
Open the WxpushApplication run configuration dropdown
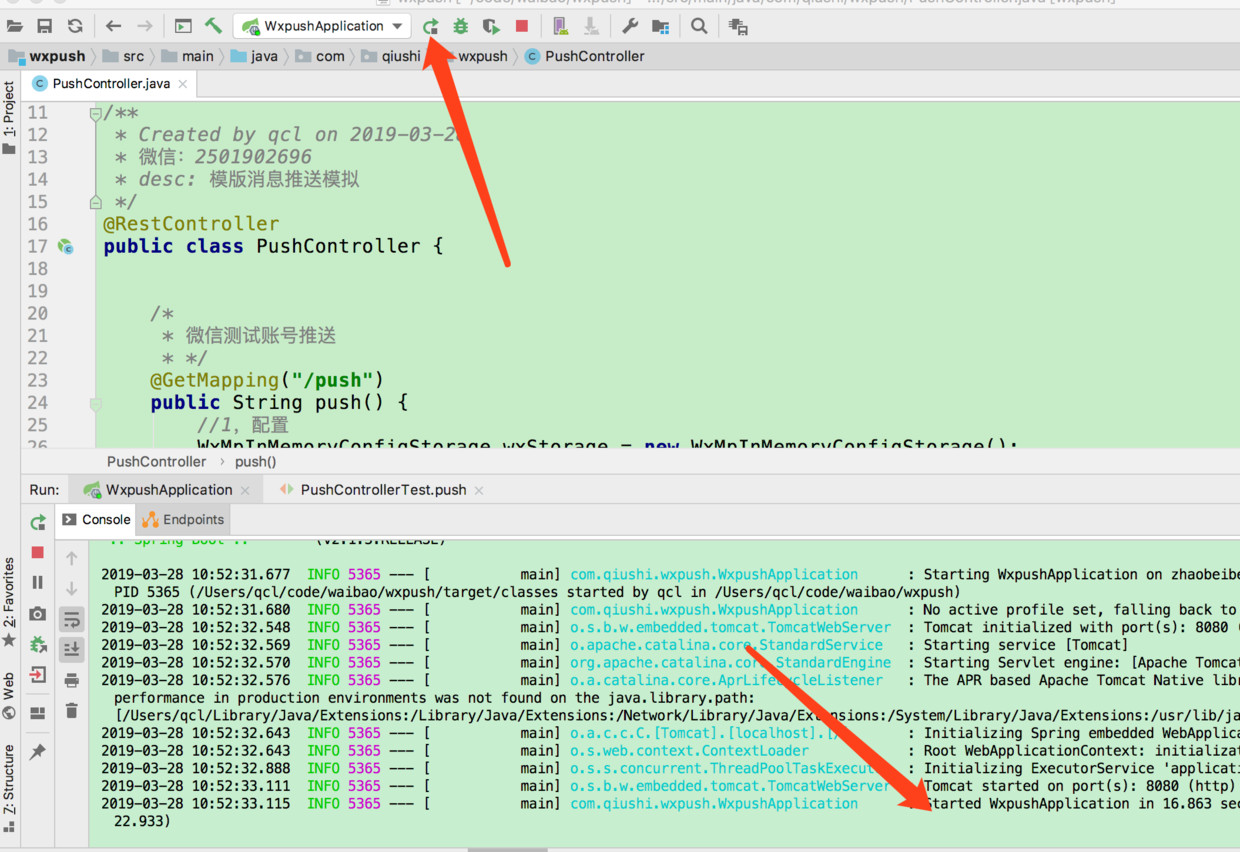point(322,26)
